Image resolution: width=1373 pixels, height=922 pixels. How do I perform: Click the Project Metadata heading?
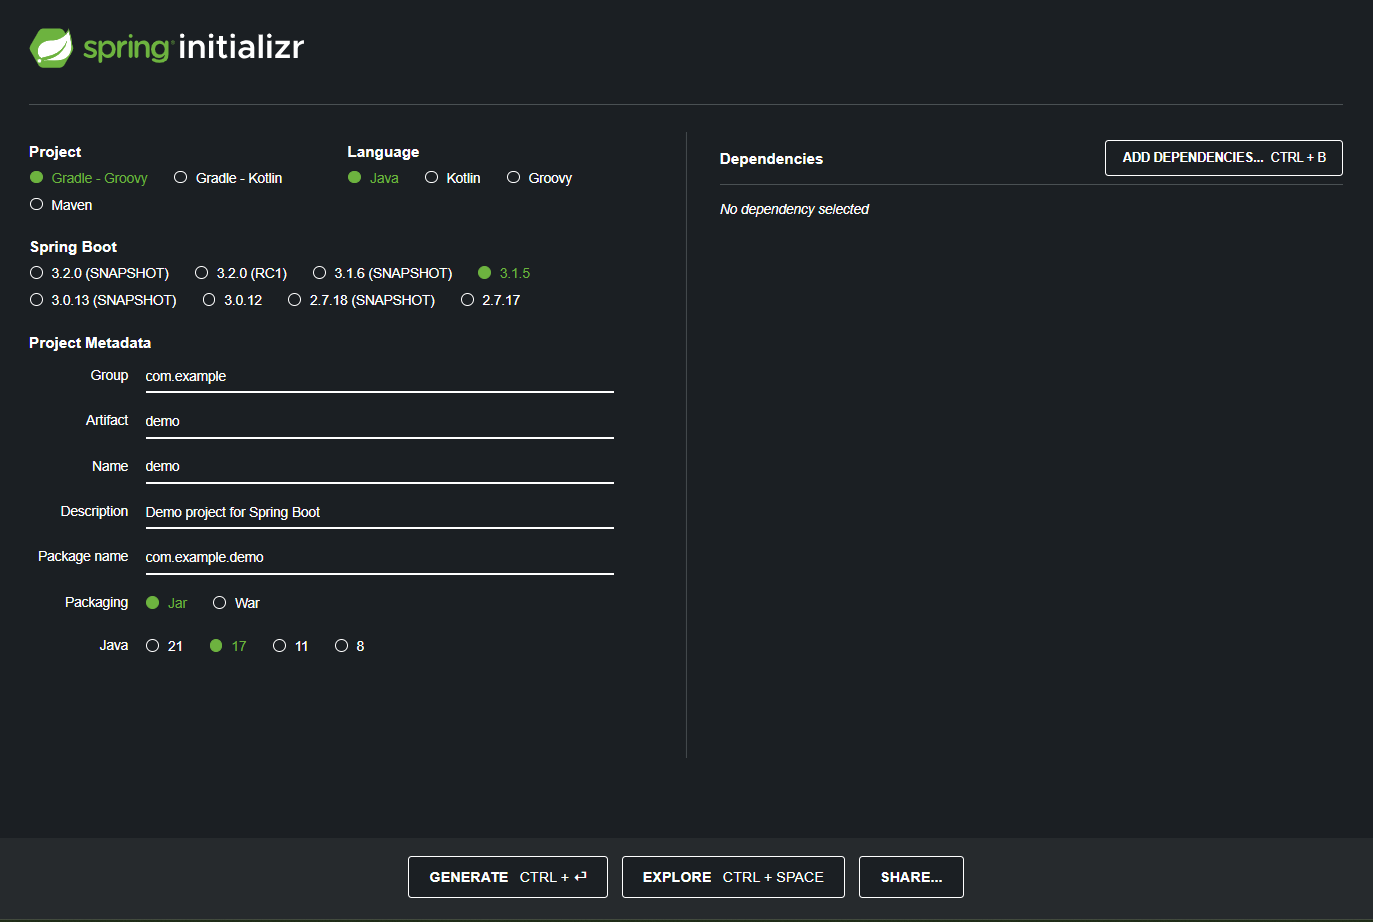[90, 343]
